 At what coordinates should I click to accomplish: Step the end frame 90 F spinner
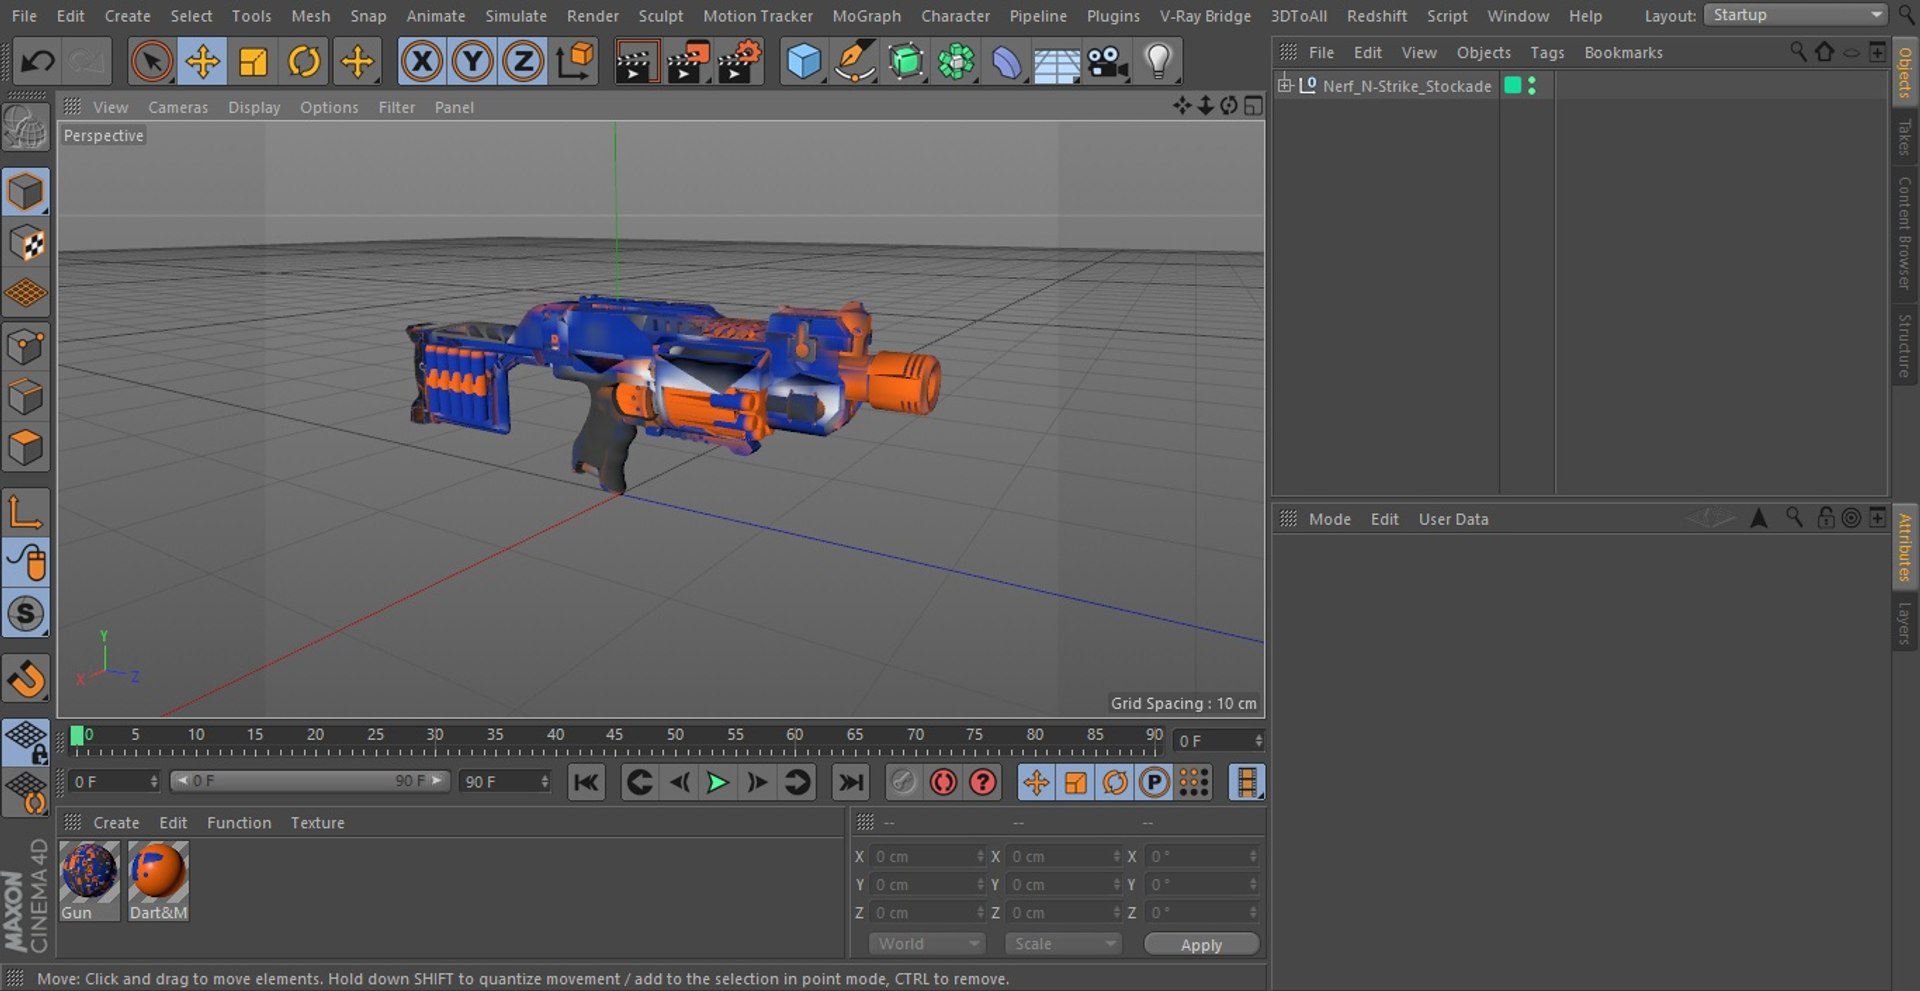pyautogui.click(x=545, y=781)
